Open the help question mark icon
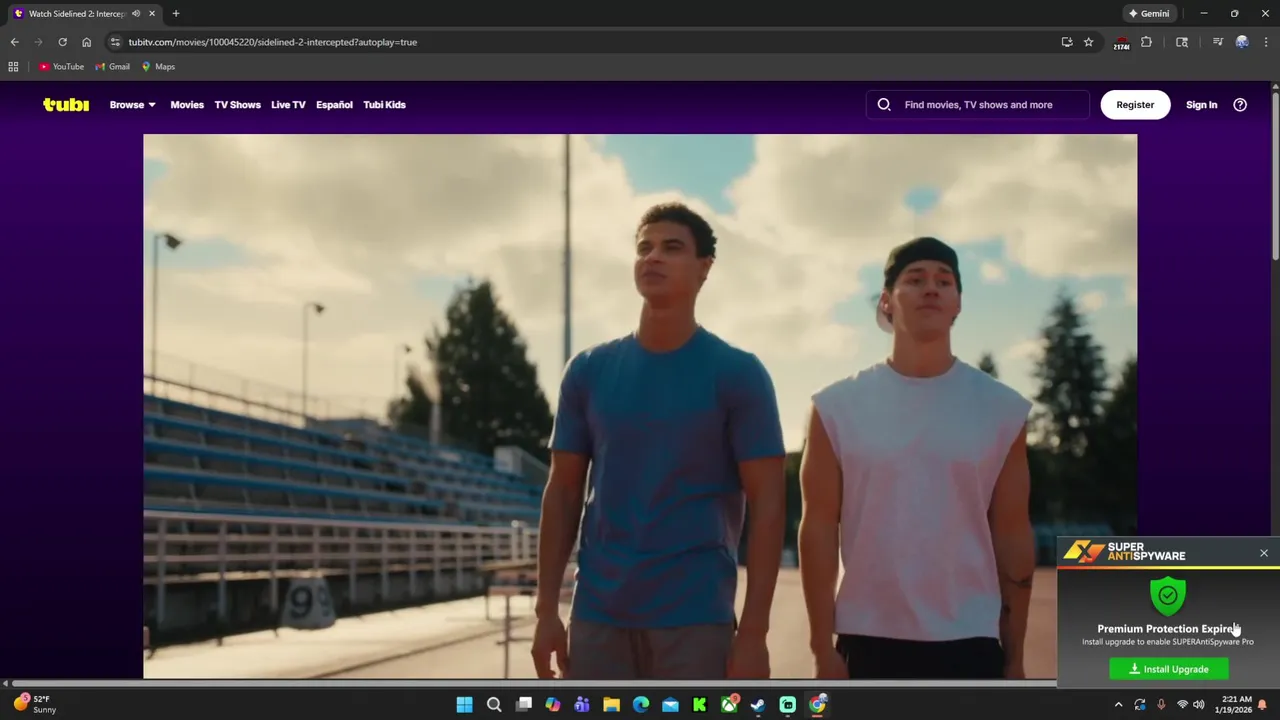 (x=1240, y=104)
